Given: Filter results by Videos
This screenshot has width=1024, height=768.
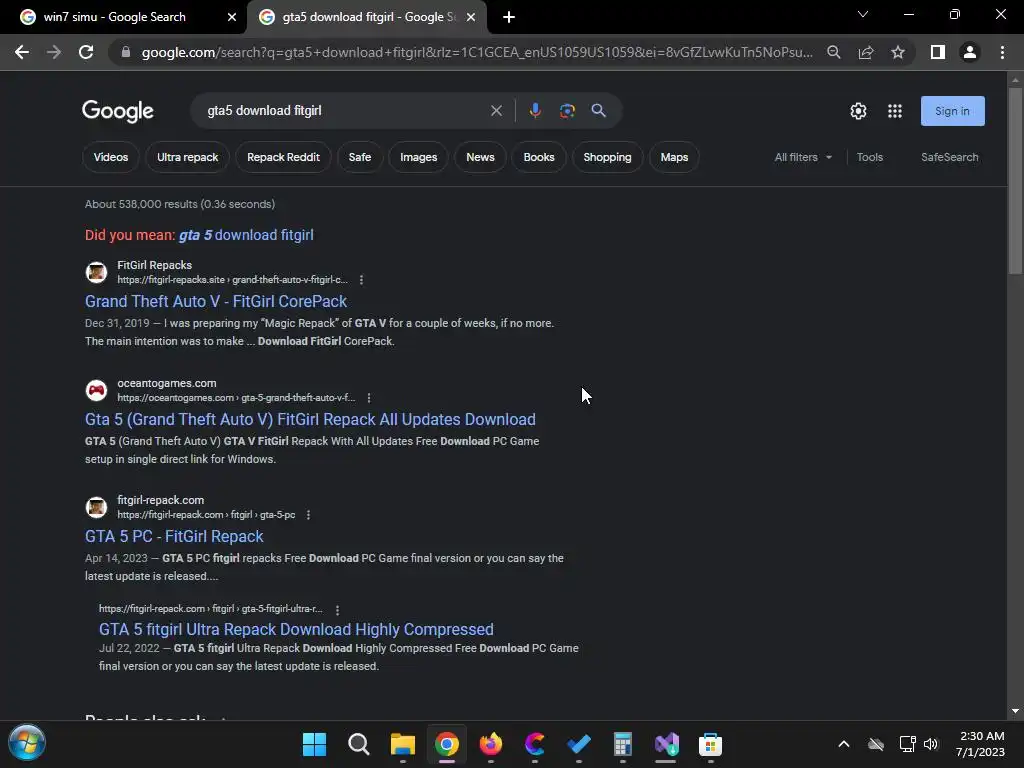Looking at the screenshot, I should tap(110, 157).
